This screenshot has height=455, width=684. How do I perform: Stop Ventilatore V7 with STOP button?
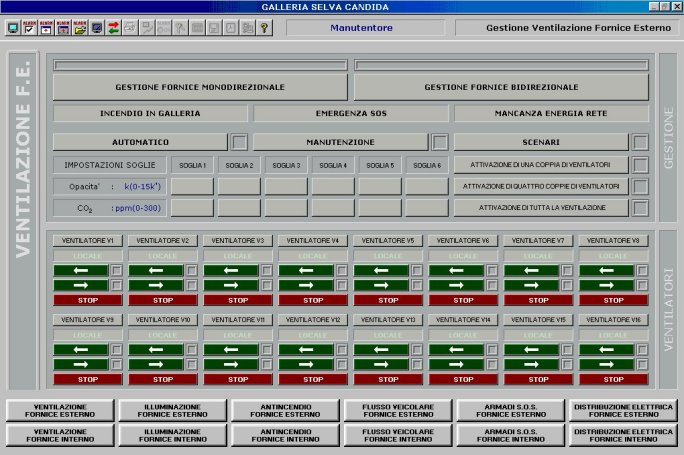(538, 300)
